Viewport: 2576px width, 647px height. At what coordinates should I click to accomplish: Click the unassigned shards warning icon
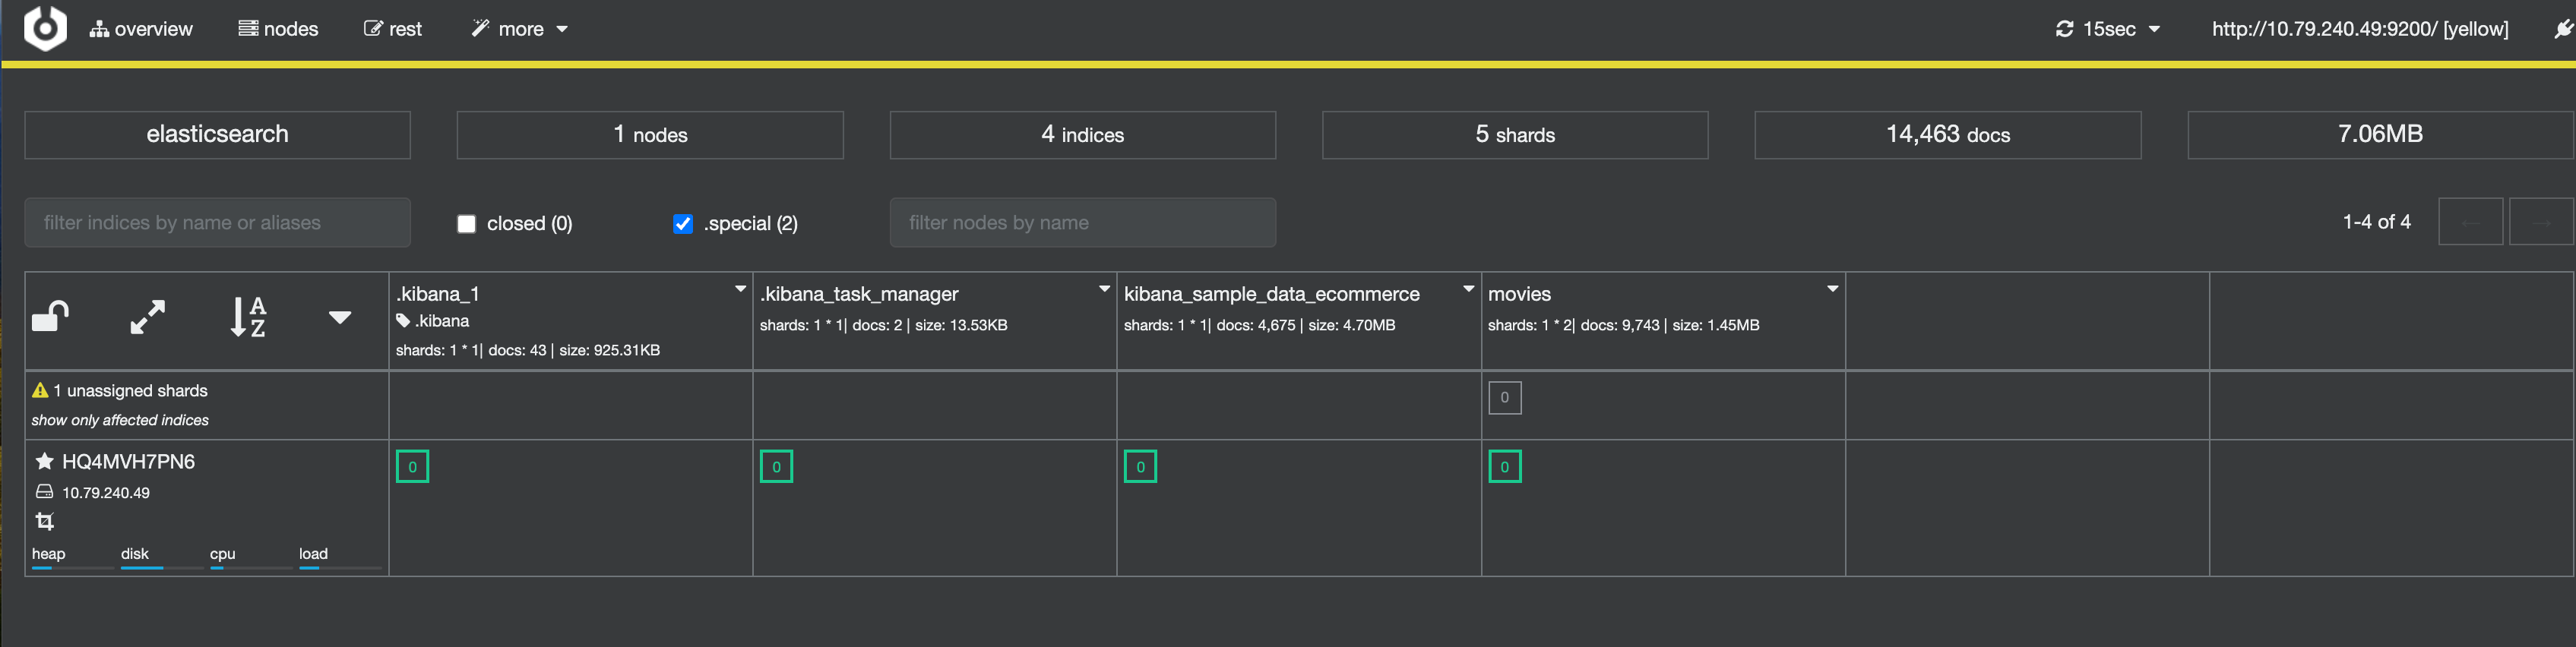(40, 390)
